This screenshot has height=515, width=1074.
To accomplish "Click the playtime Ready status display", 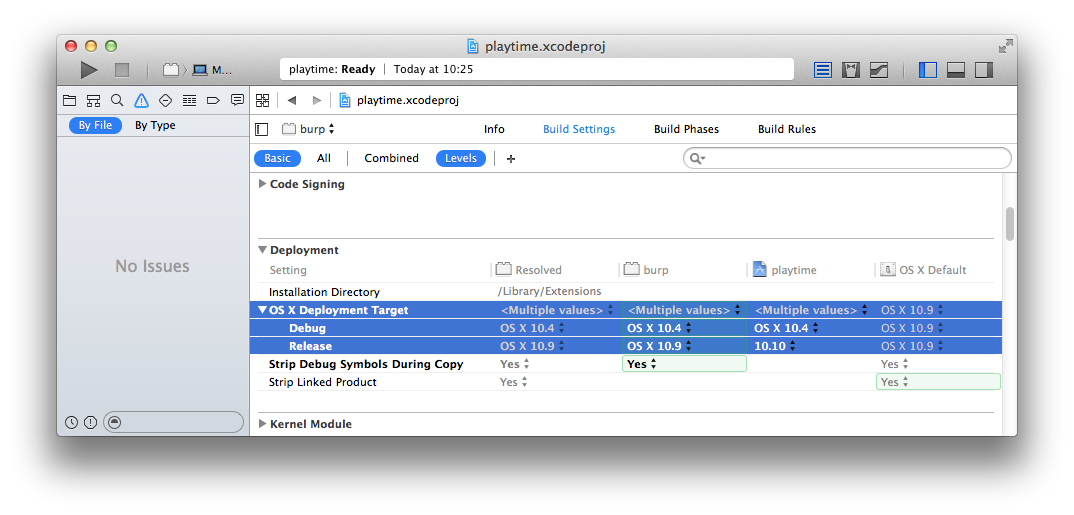I will [x=537, y=69].
